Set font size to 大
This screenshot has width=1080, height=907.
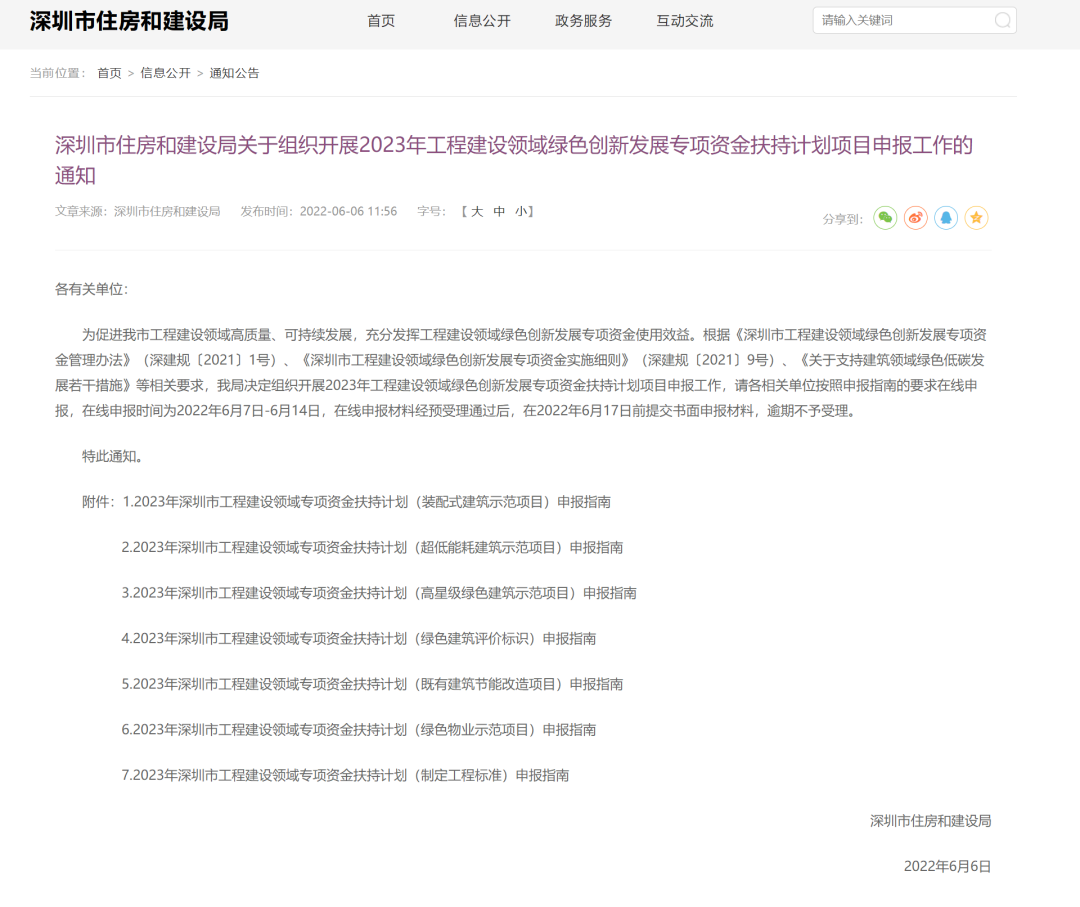click(x=477, y=212)
